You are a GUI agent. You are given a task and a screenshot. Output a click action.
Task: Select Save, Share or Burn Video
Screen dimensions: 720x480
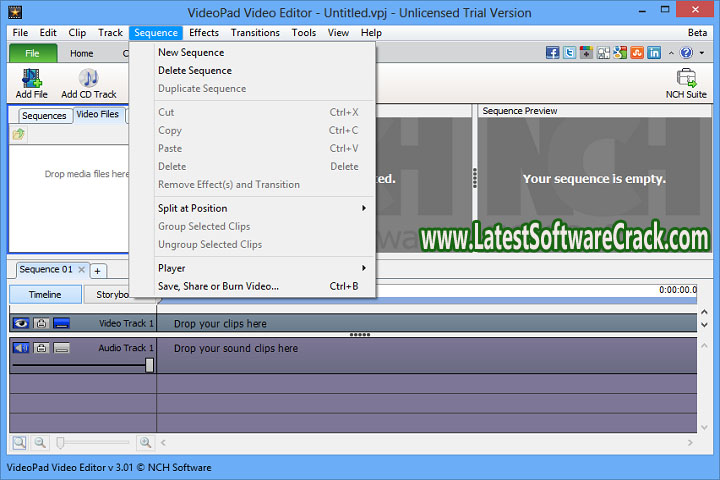[x=218, y=286]
